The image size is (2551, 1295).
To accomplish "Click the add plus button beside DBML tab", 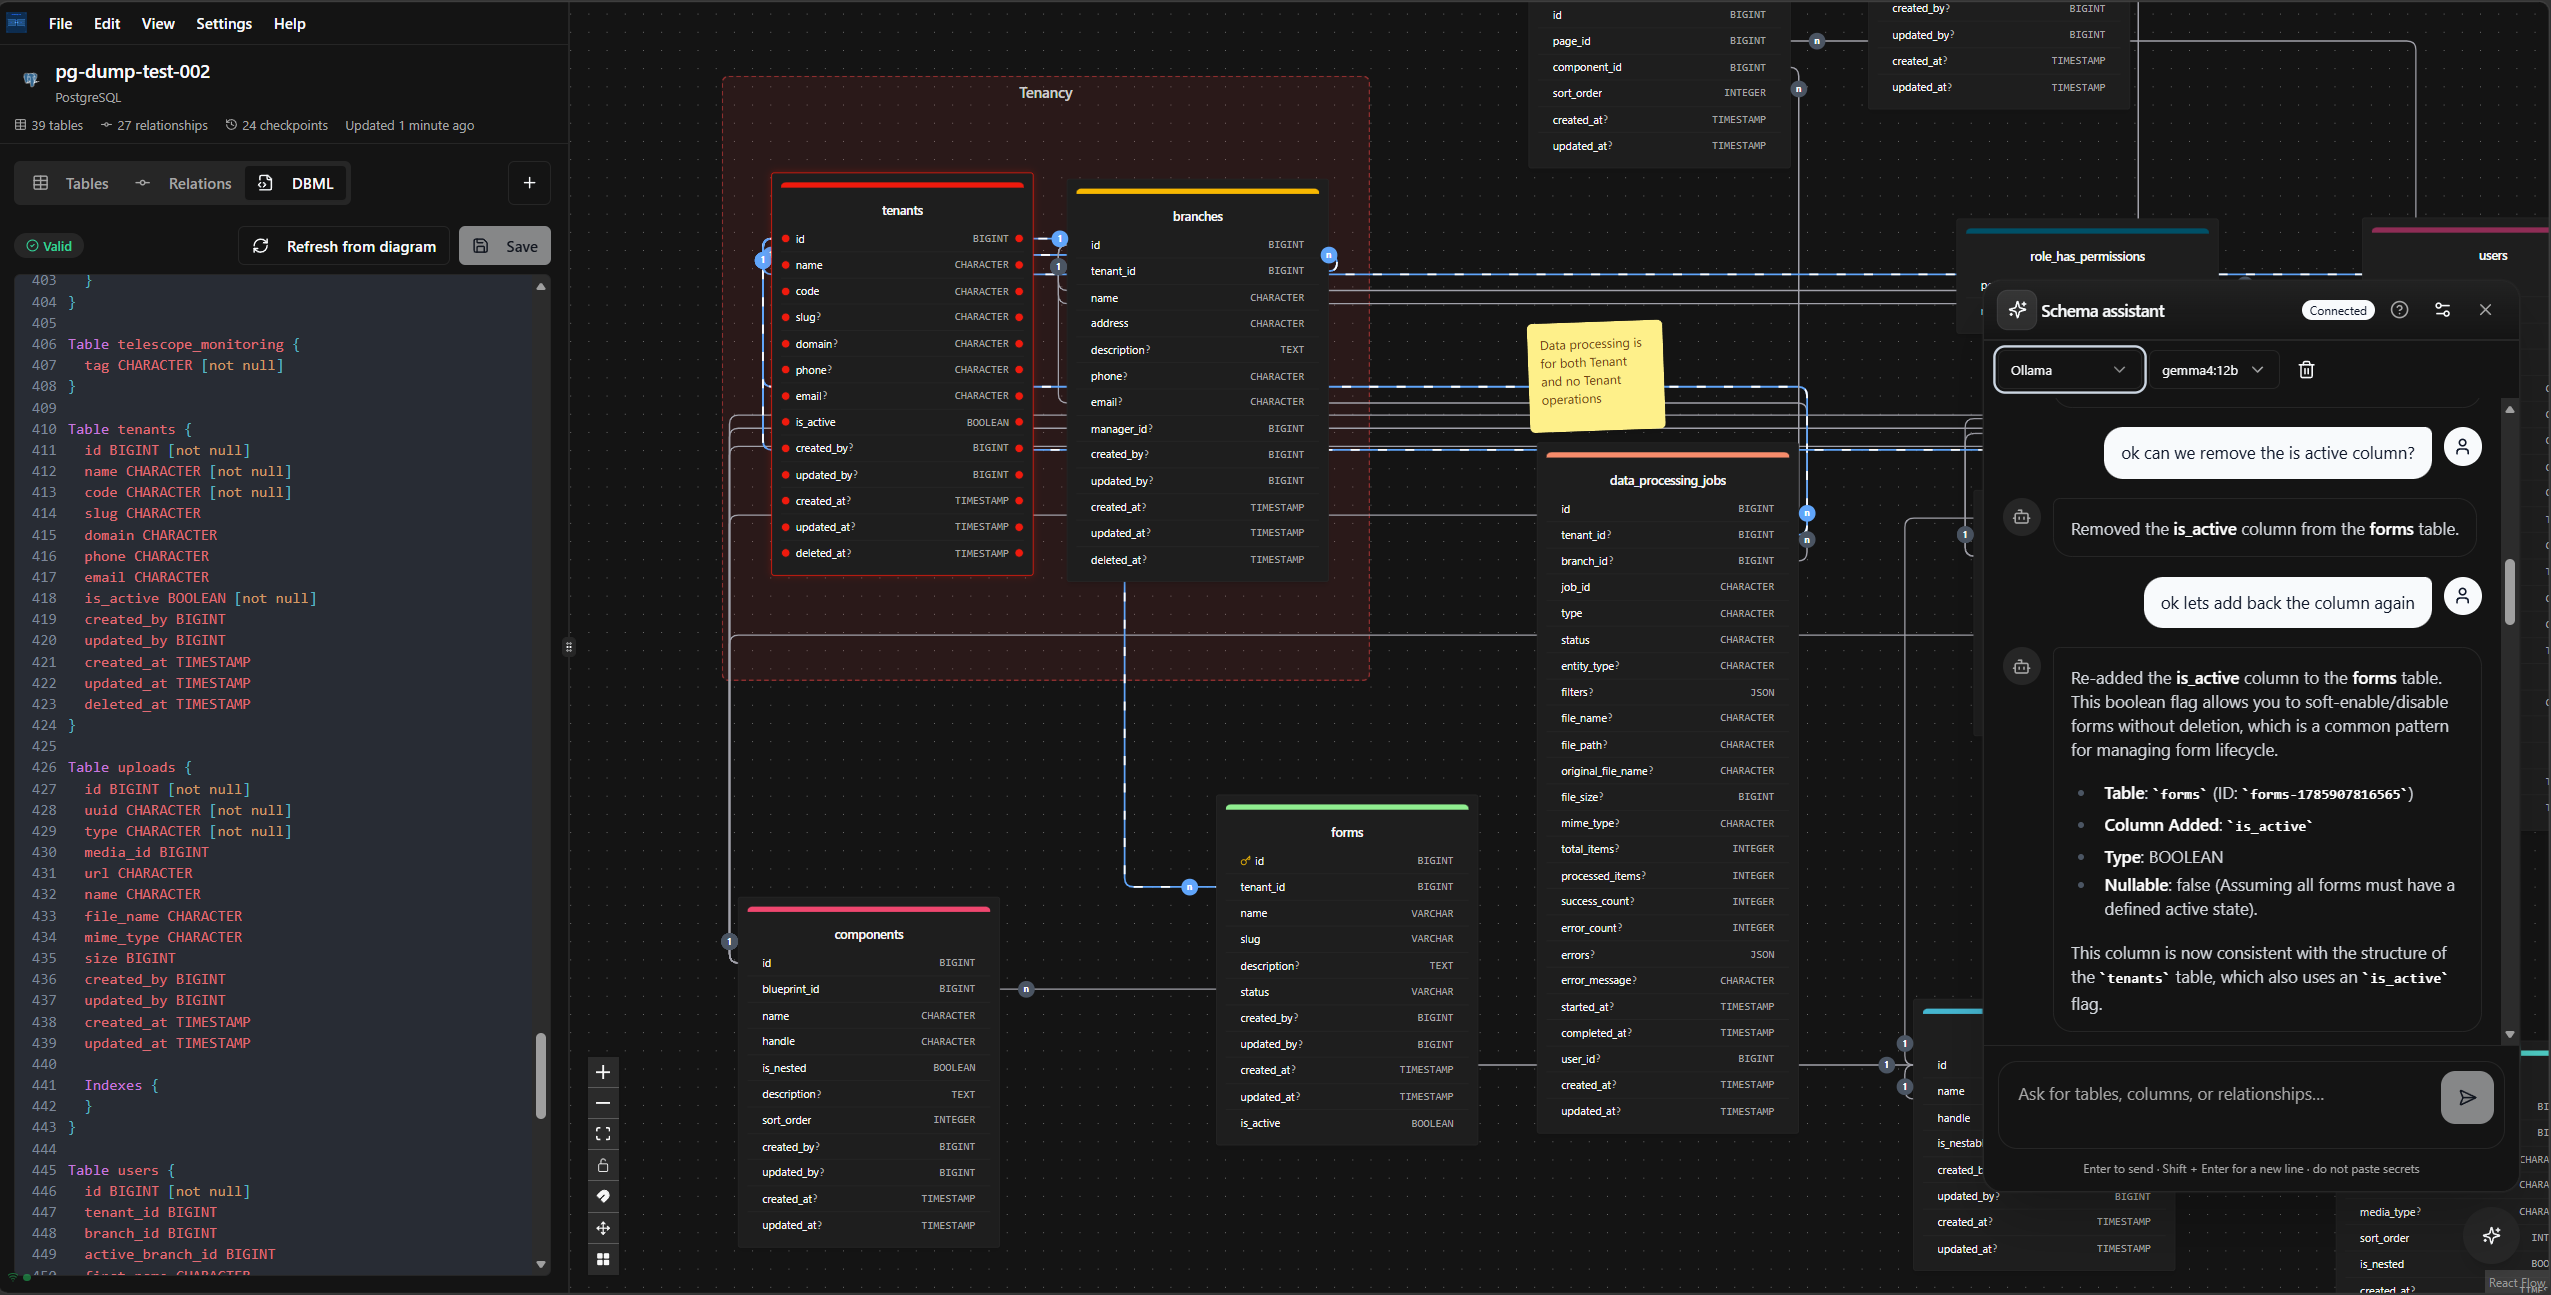I will (x=530, y=183).
